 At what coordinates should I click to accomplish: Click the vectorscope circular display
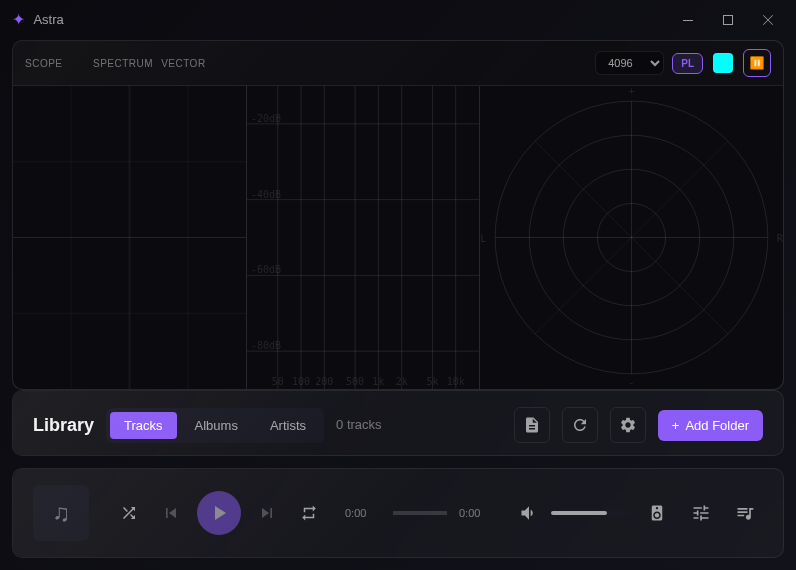[631, 237]
